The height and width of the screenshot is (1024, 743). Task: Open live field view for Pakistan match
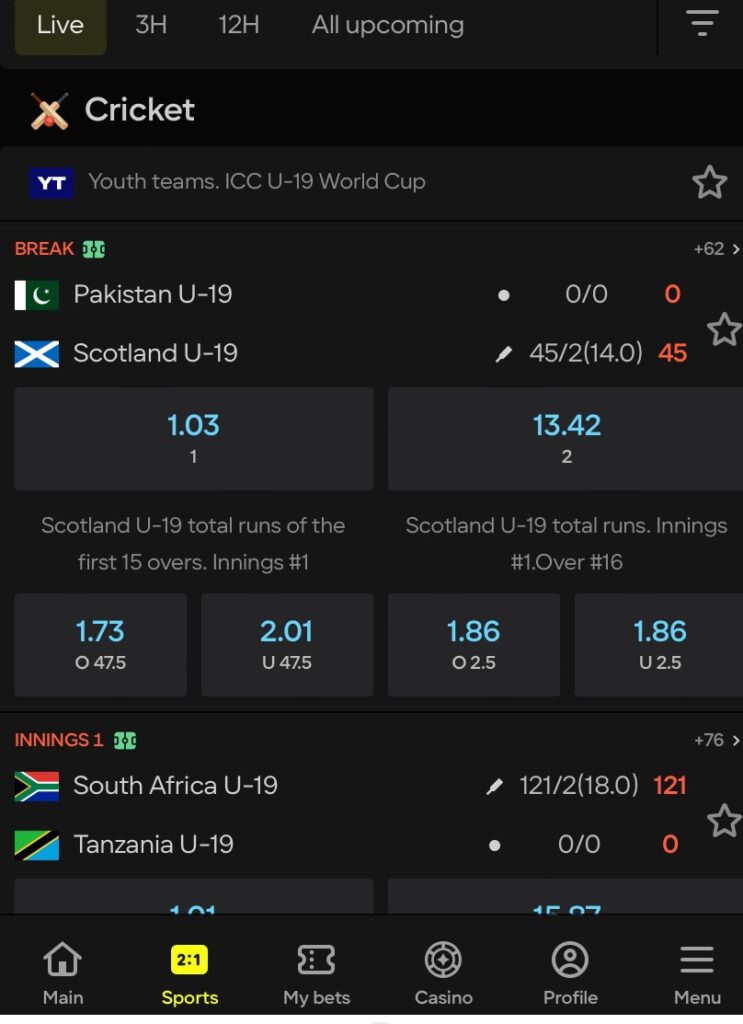point(94,249)
